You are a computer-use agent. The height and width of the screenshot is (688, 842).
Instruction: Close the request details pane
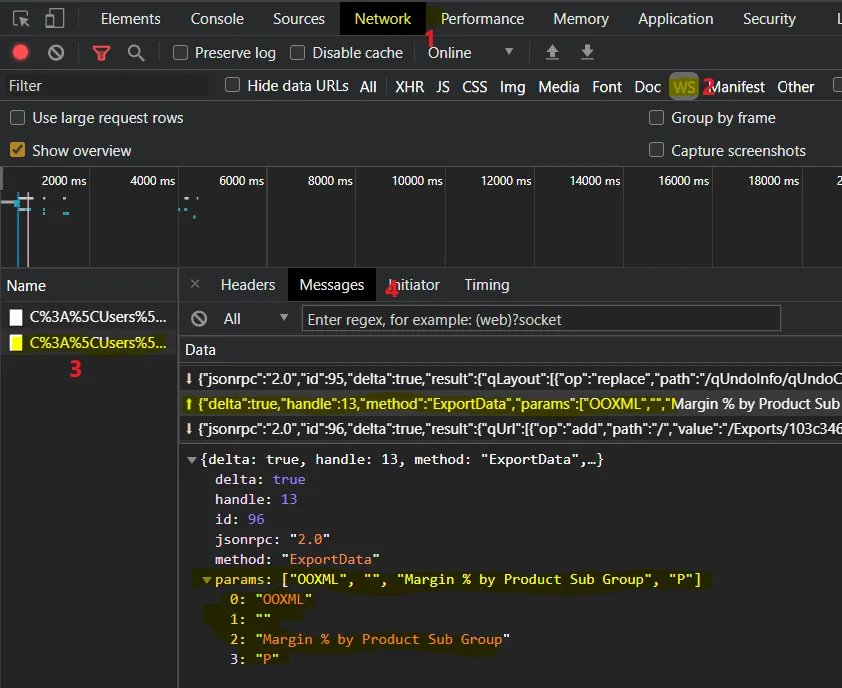pos(195,284)
